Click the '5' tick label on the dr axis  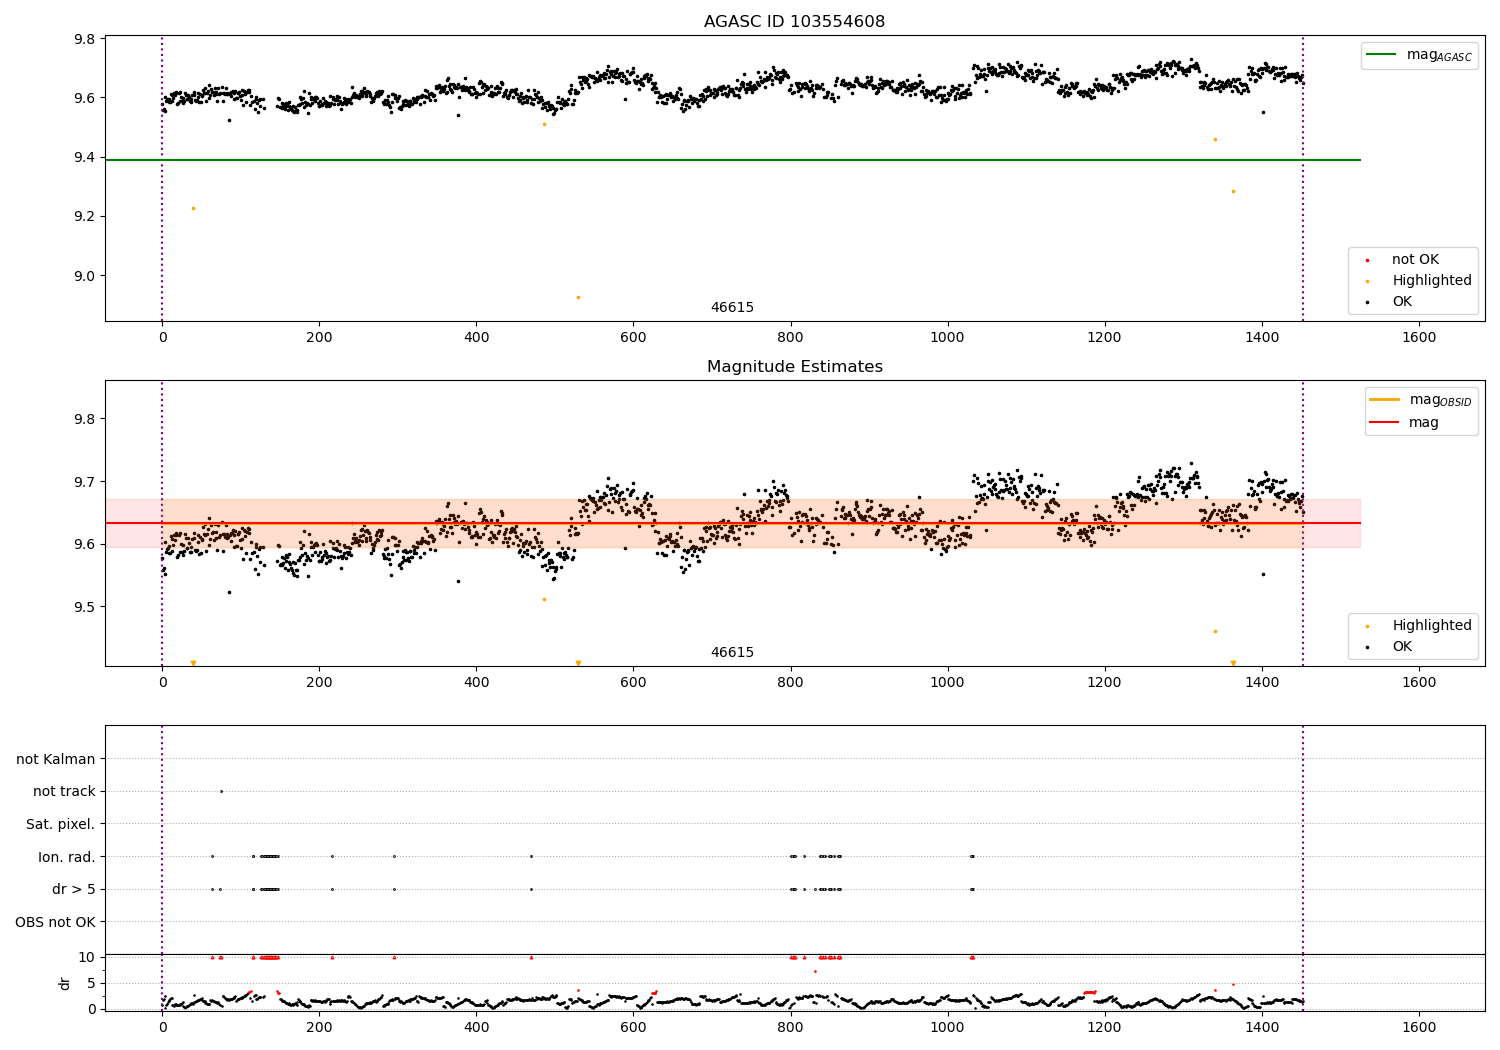[92, 983]
